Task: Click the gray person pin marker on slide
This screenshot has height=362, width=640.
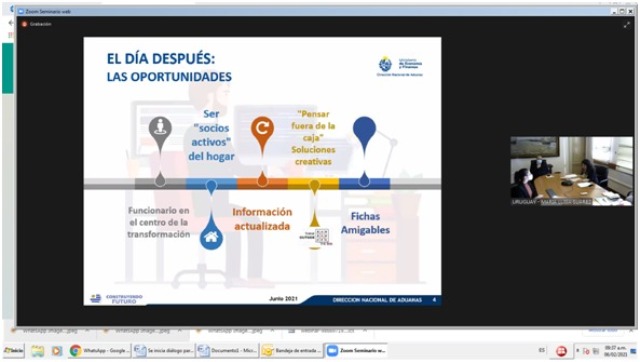Action: coord(160,129)
